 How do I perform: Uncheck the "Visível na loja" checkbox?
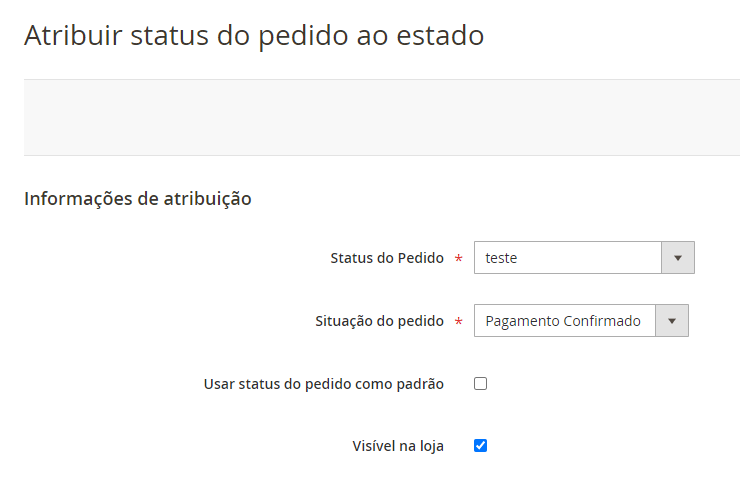(x=480, y=445)
